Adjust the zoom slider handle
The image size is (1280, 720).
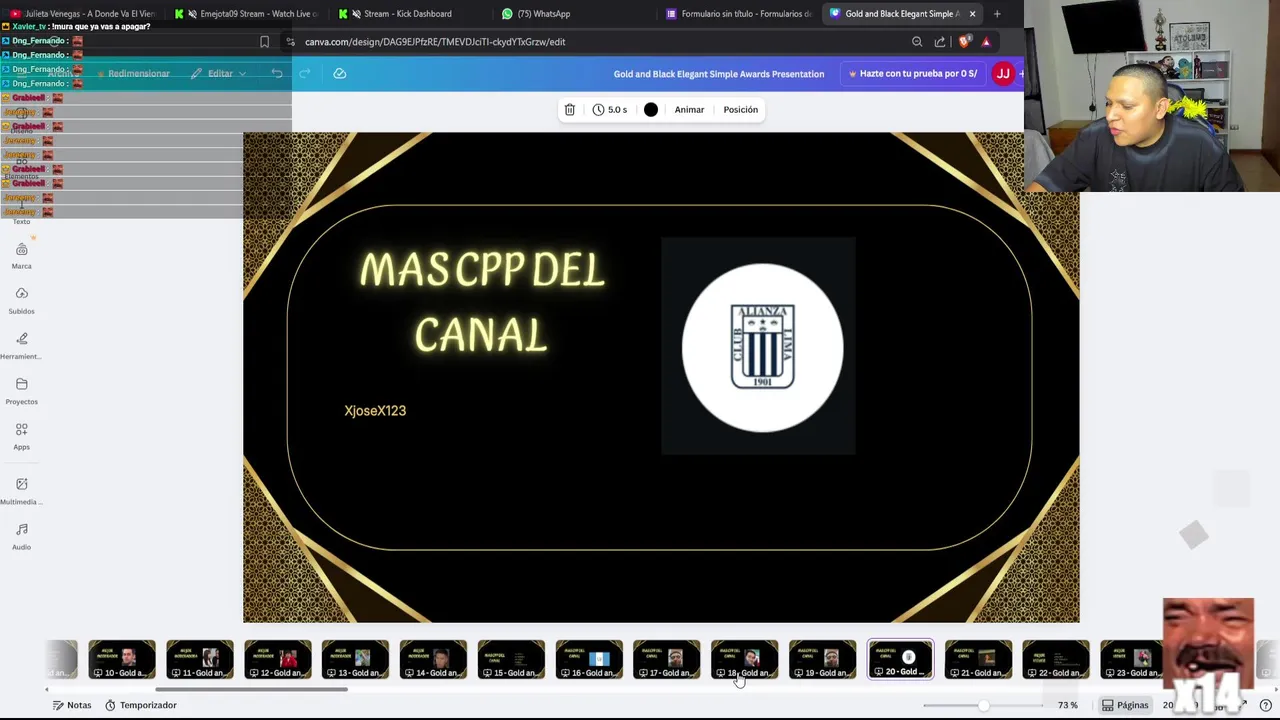click(983, 706)
